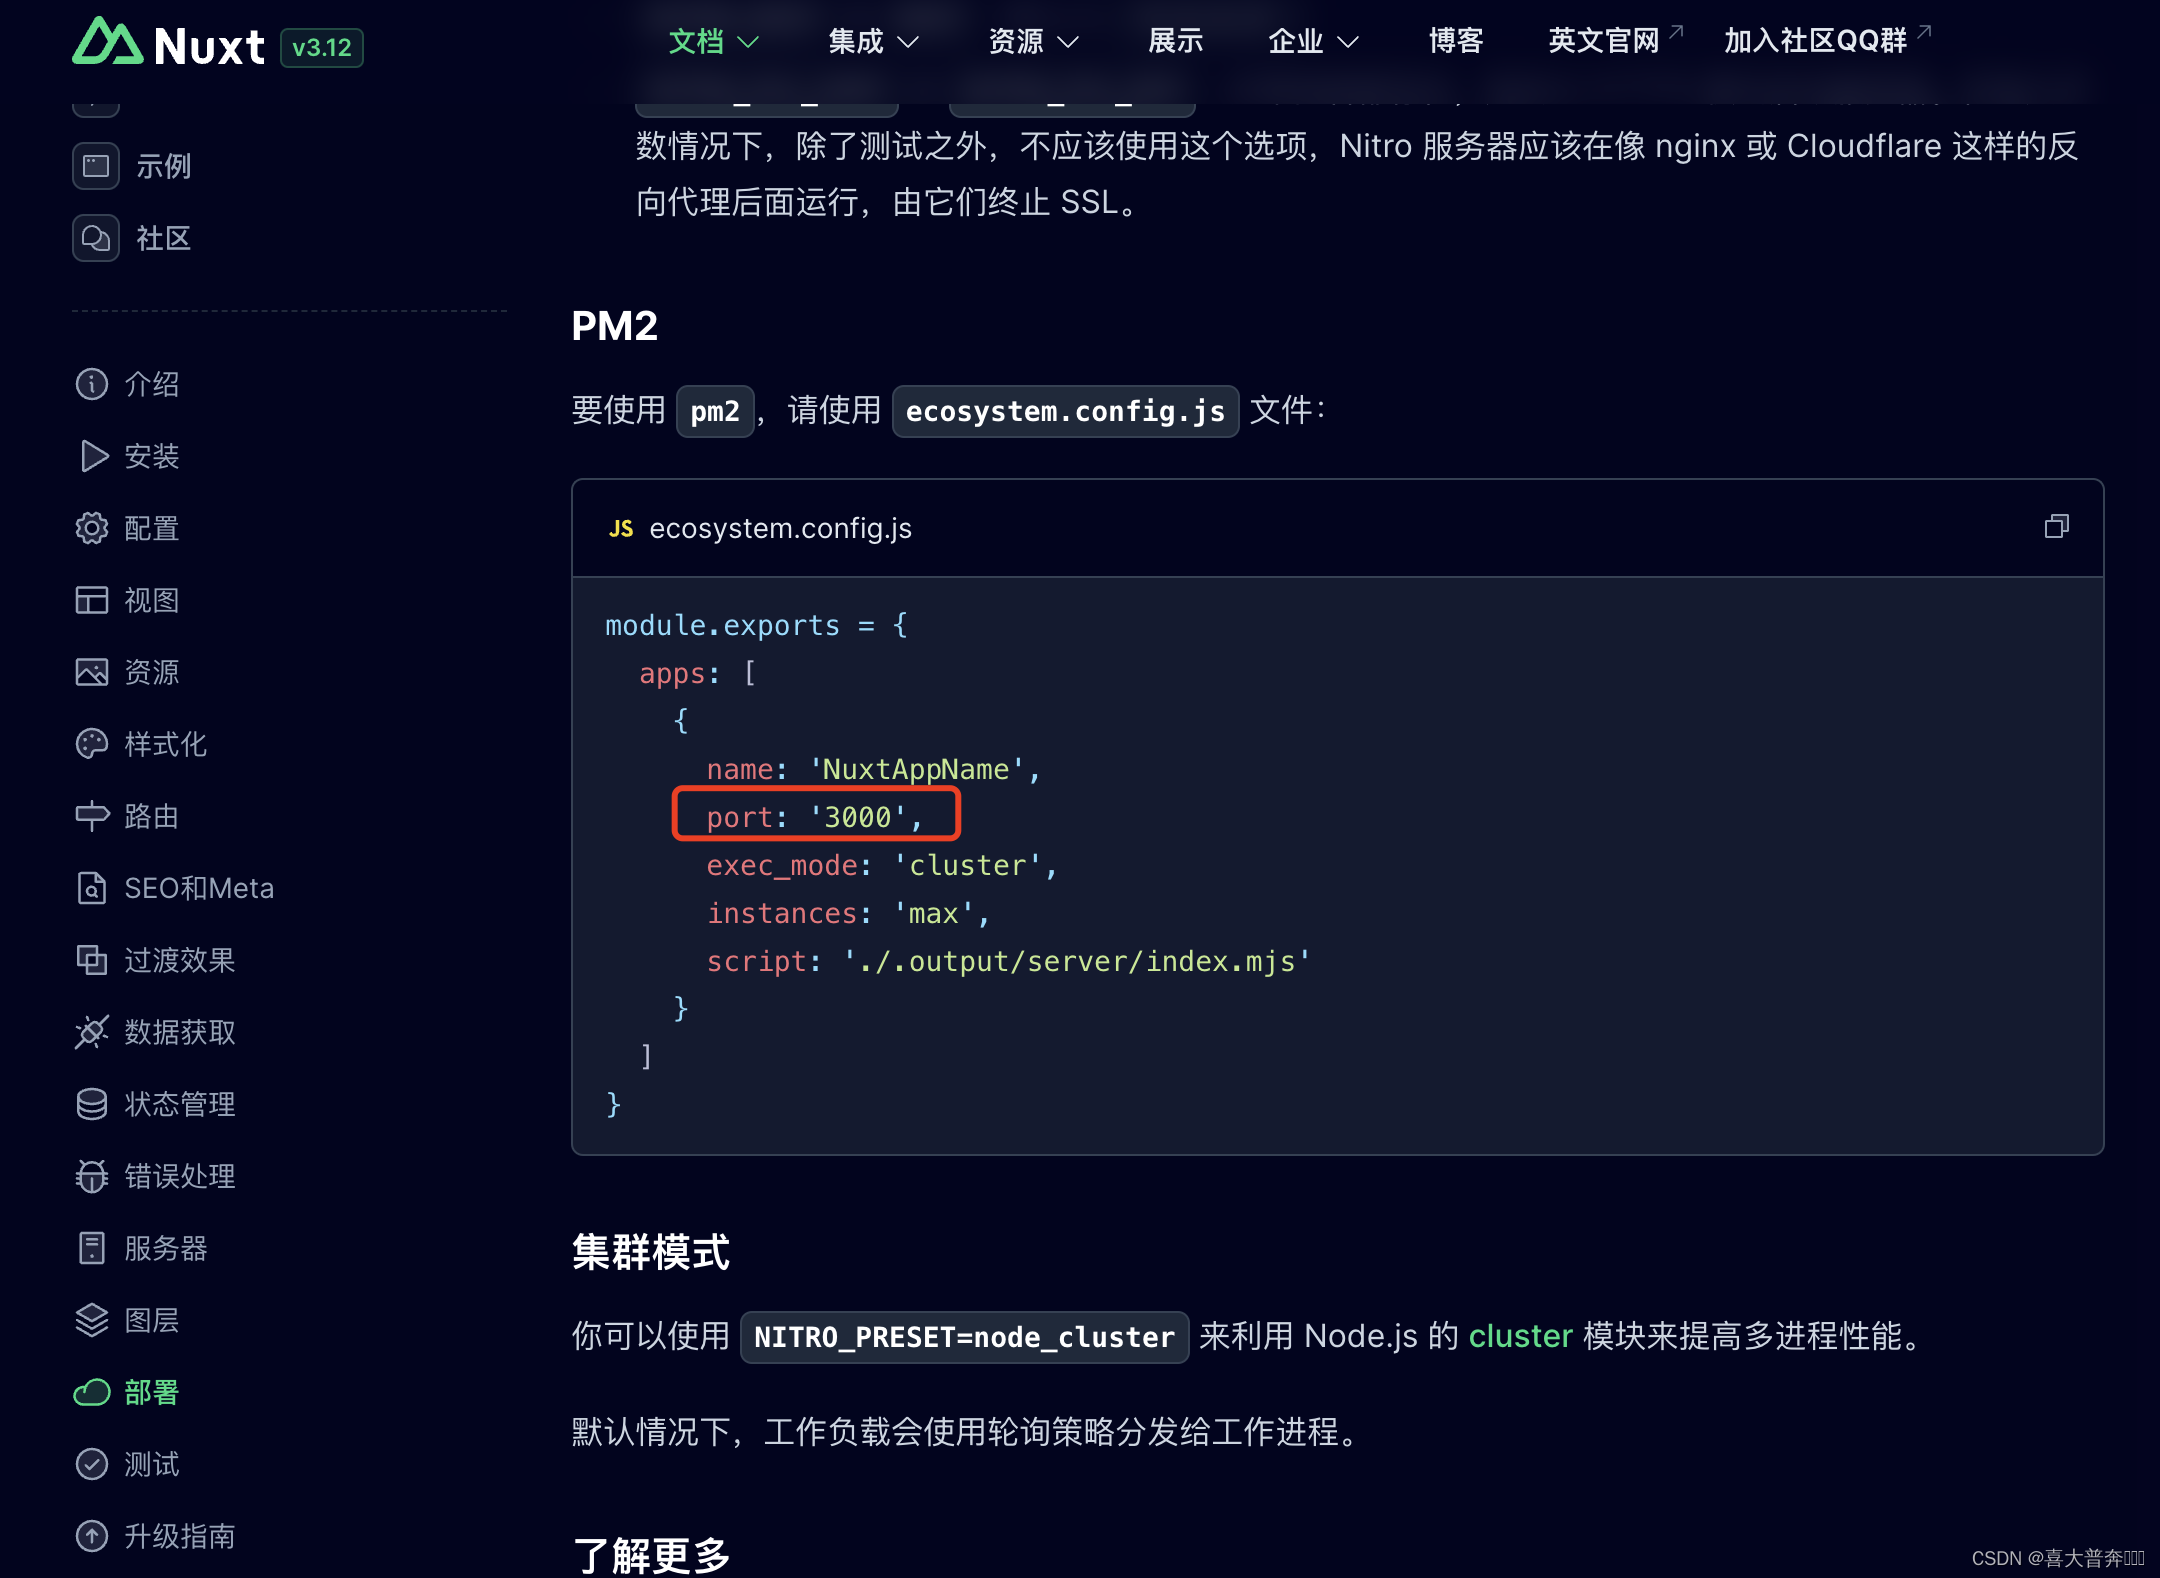This screenshot has height=1578, width=2160.
Task: Click the 资源 image icon in sidebar
Action: tap(92, 672)
